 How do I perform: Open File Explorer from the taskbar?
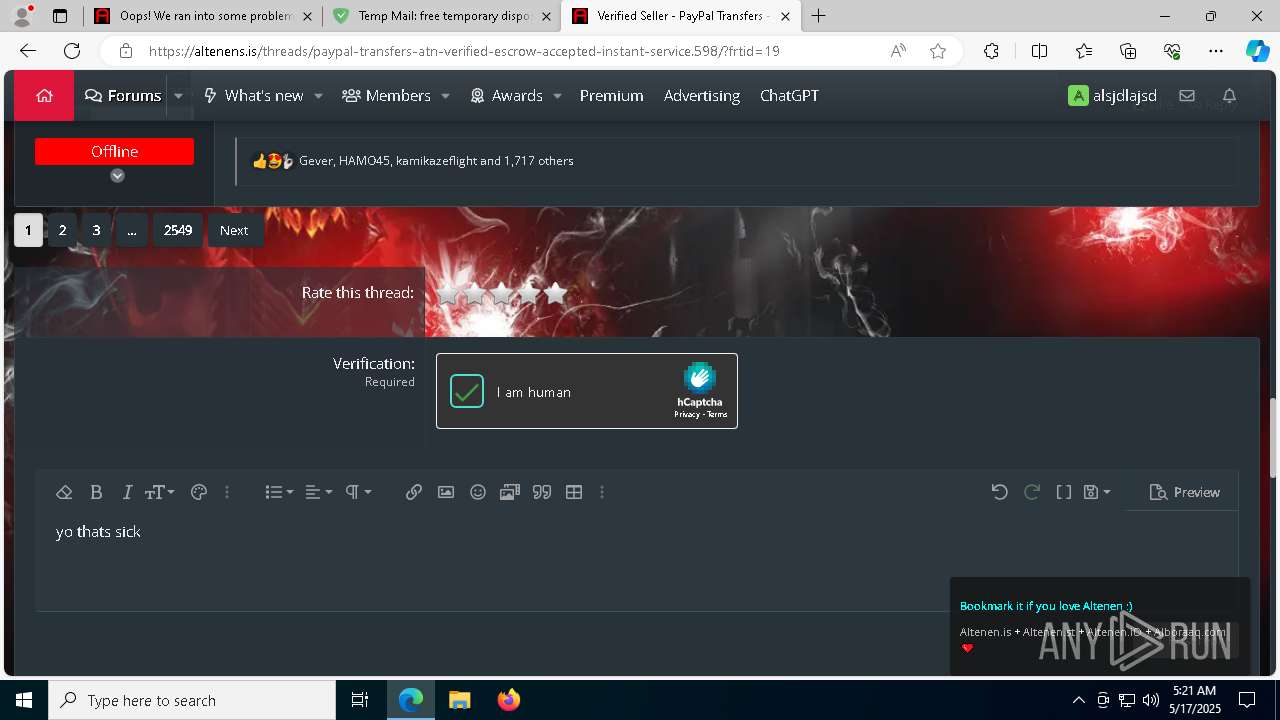[x=460, y=700]
